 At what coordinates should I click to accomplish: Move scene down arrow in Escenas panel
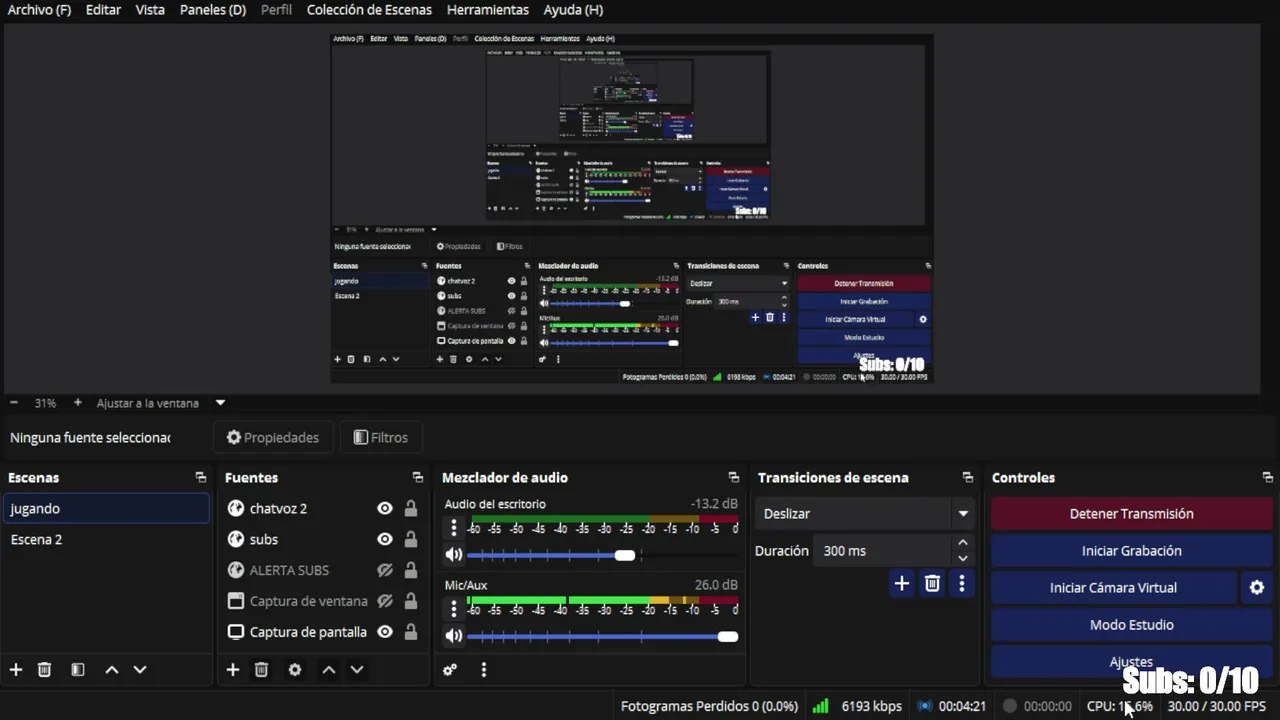tap(140, 670)
